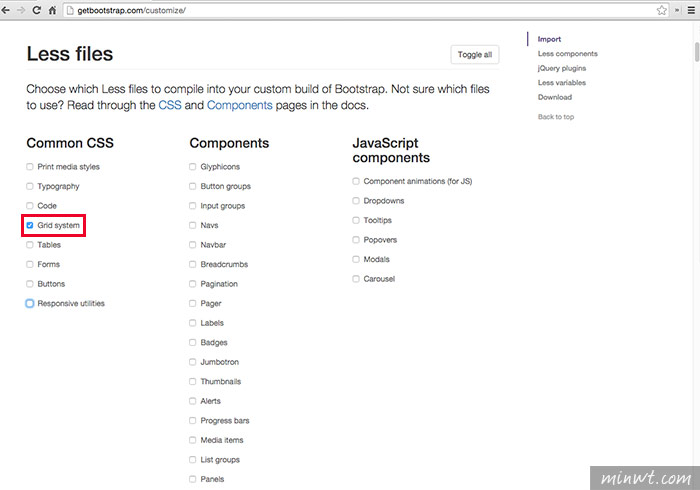Uncheck the Grid system checkbox

coord(29,225)
